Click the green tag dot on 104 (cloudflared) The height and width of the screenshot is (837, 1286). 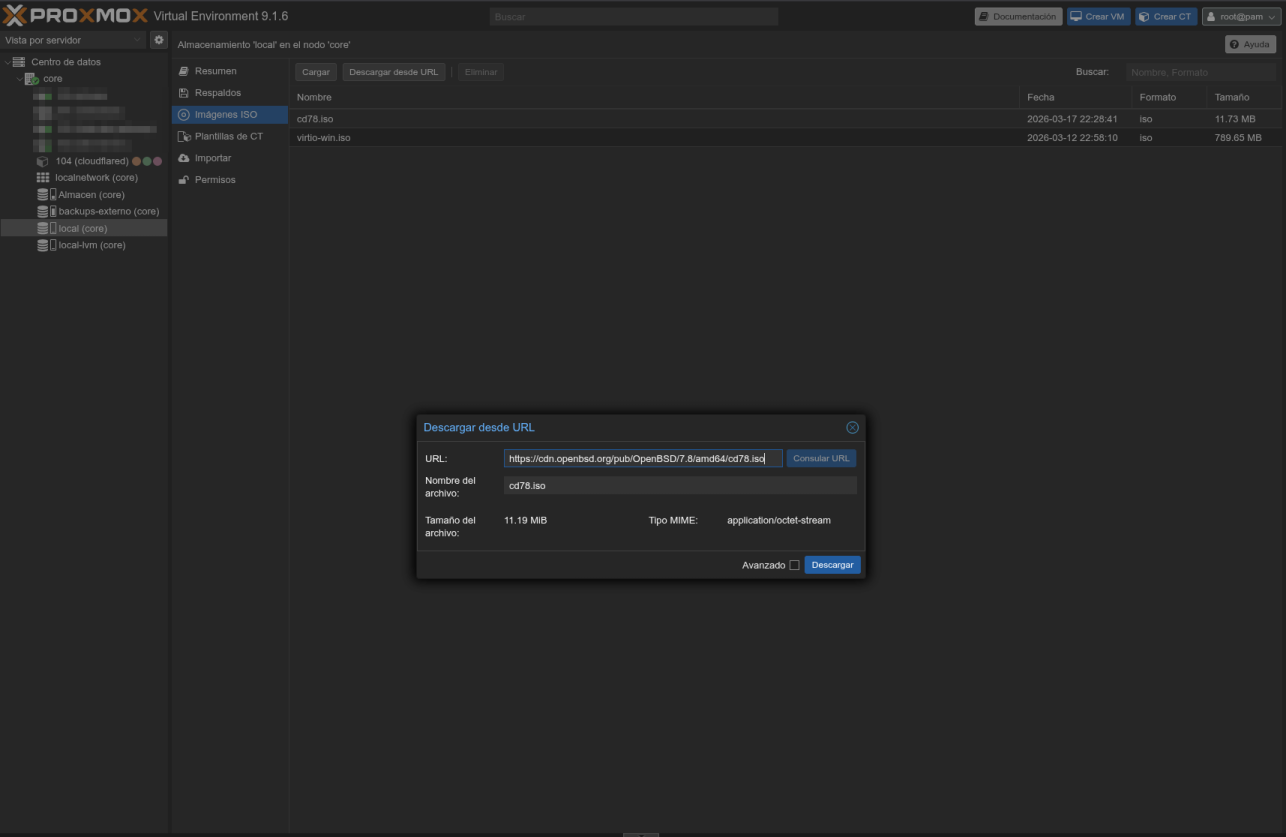(x=147, y=161)
